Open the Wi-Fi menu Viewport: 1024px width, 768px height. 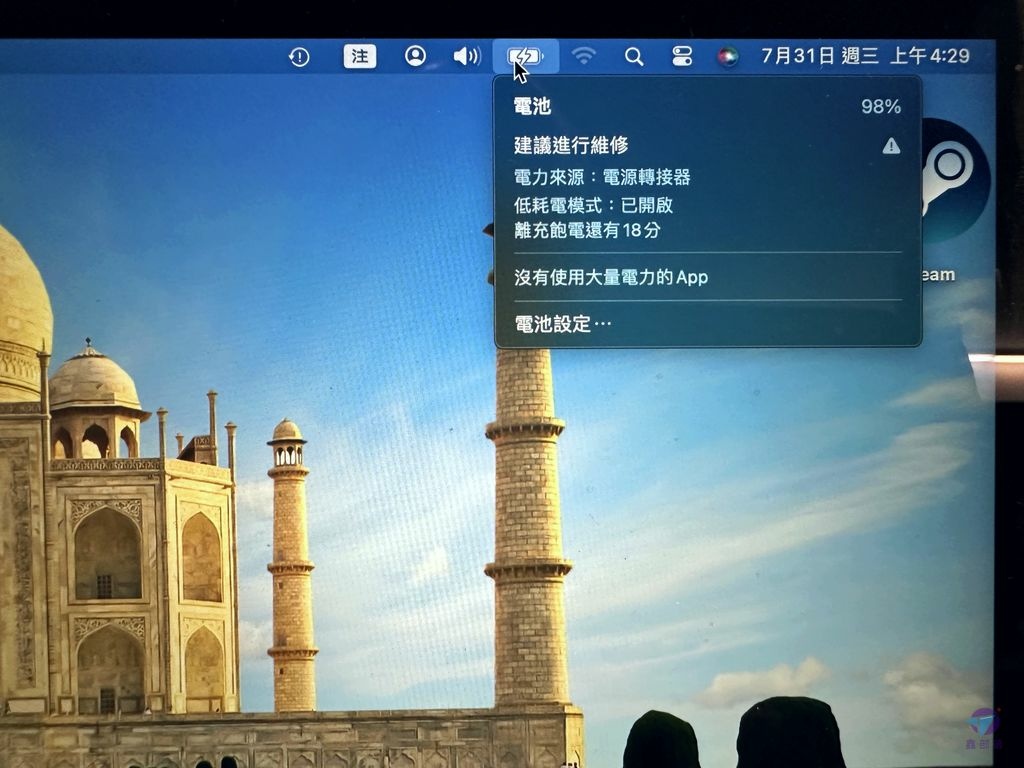coord(583,56)
